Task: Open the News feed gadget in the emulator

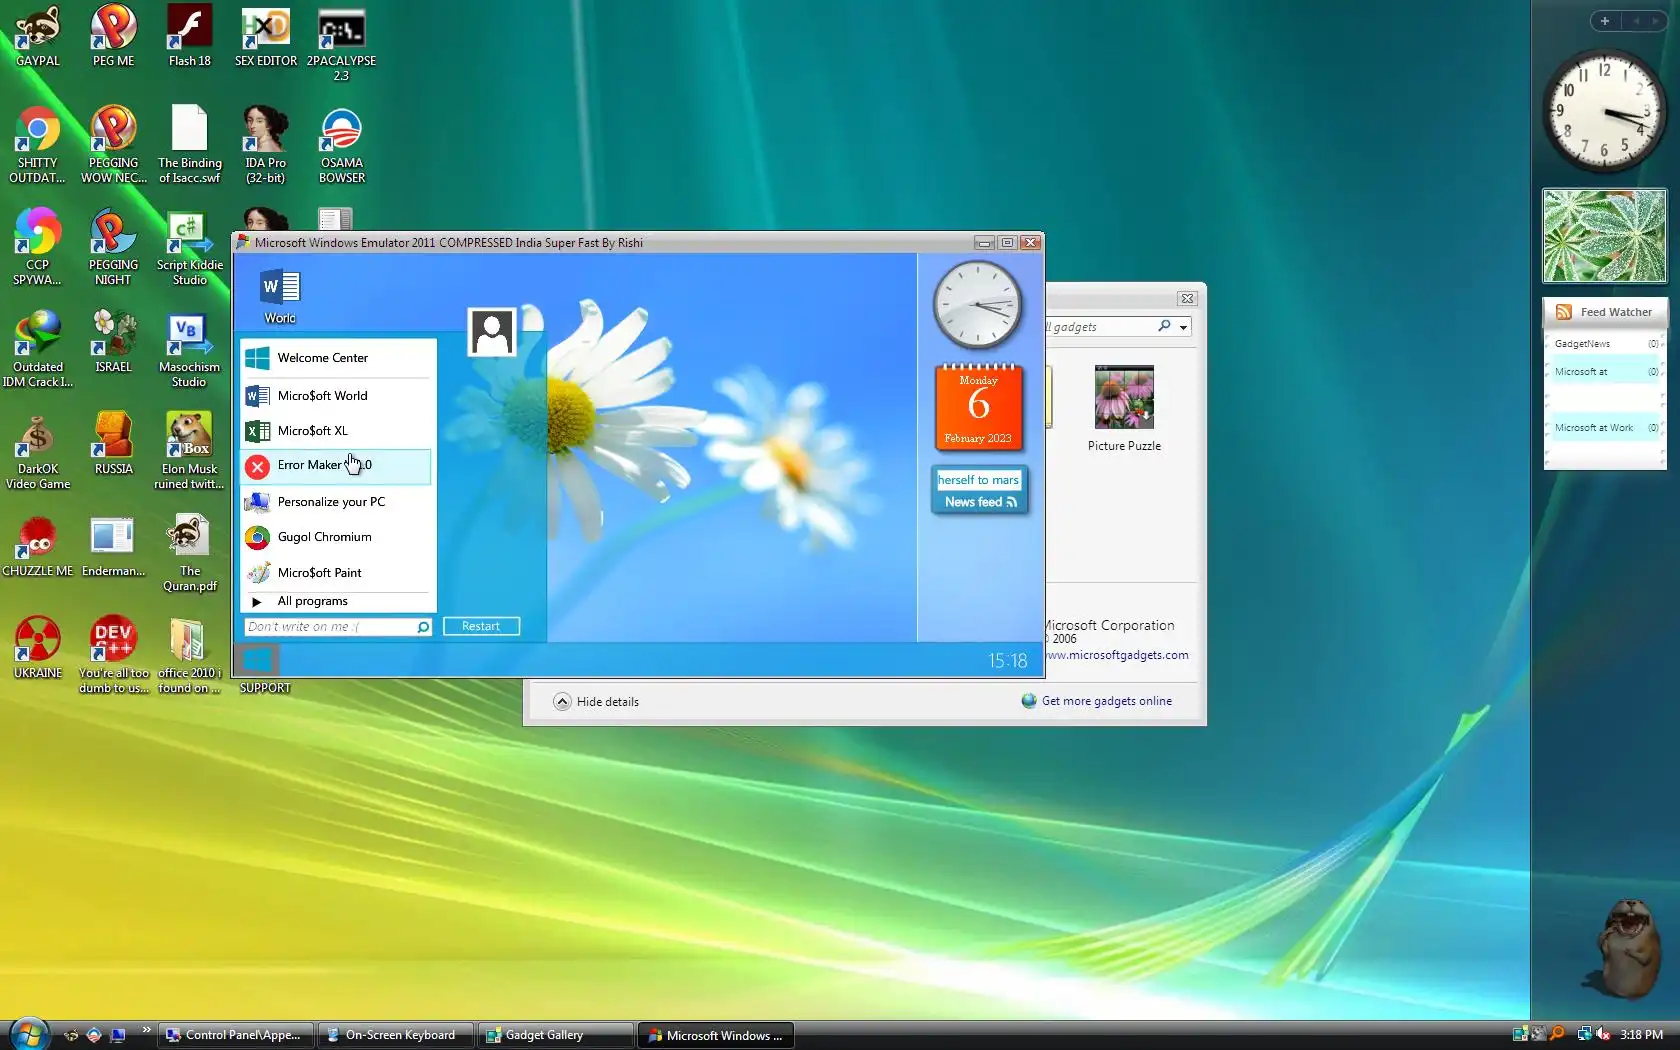Action: (x=979, y=491)
